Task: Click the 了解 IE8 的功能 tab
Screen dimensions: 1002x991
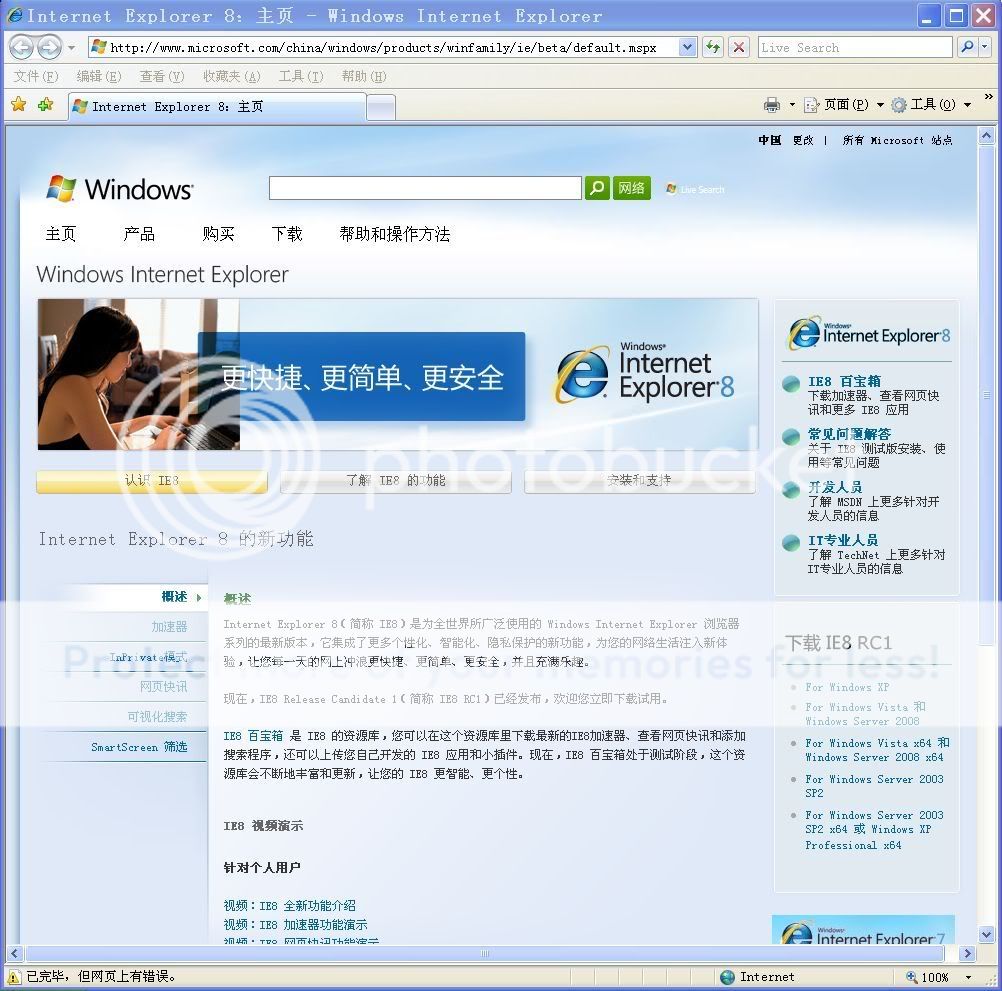Action: click(x=396, y=481)
